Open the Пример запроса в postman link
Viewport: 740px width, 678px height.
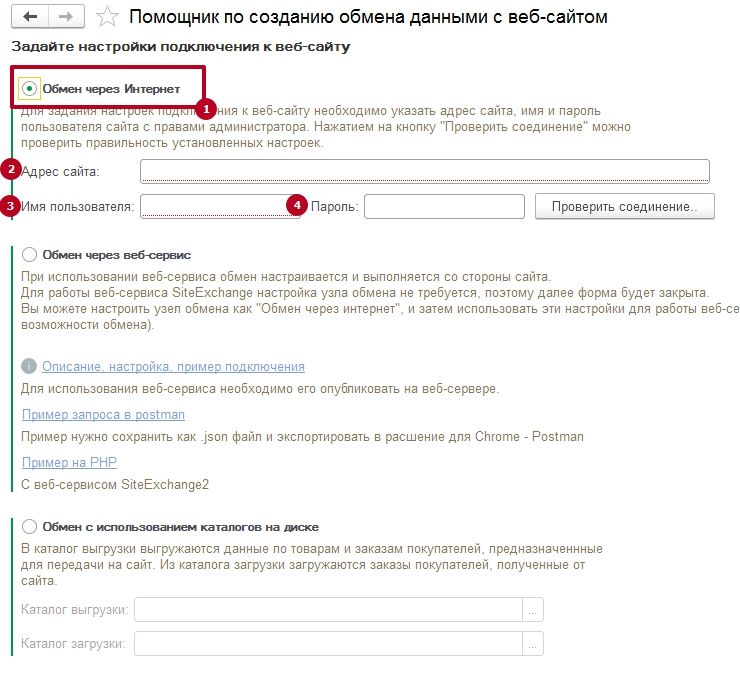(x=103, y=415)
